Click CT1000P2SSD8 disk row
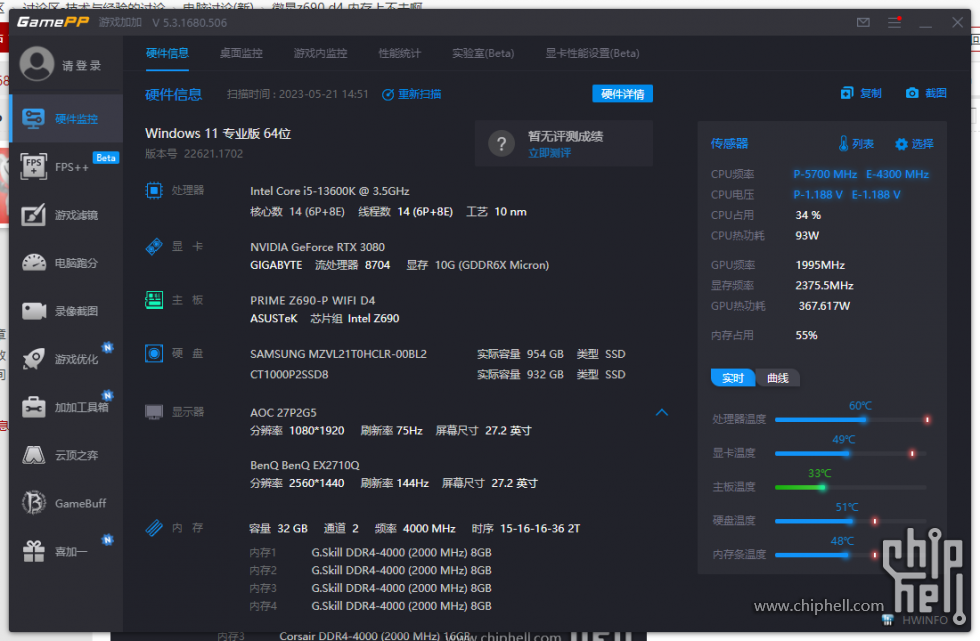 coord(438,375)
